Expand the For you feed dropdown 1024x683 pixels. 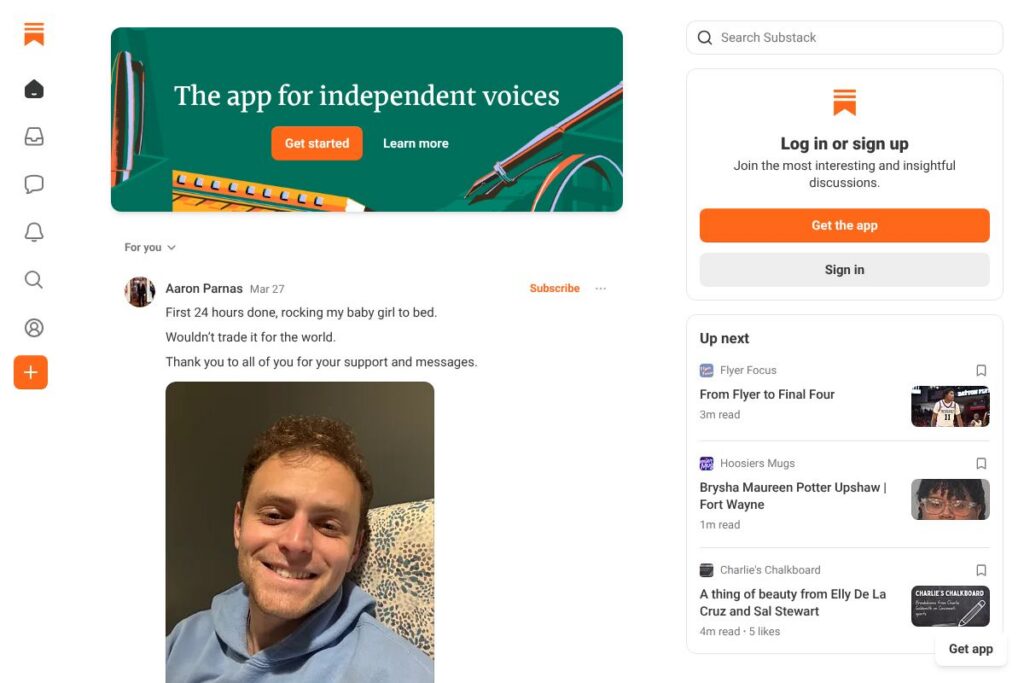pos(150,247)
